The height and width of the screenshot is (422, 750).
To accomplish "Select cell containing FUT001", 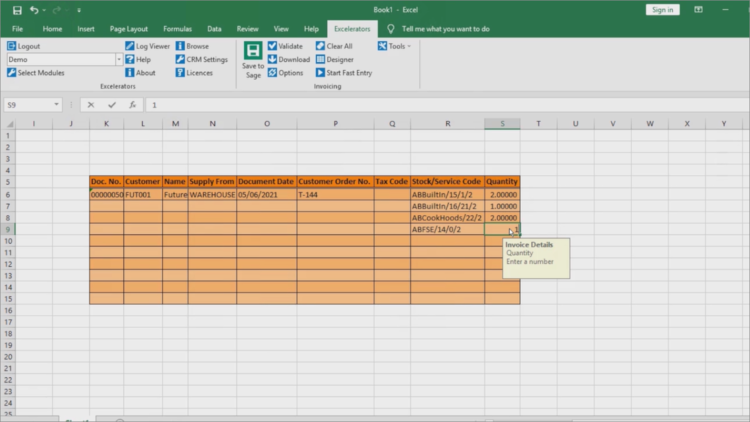I will pos(143,195).
